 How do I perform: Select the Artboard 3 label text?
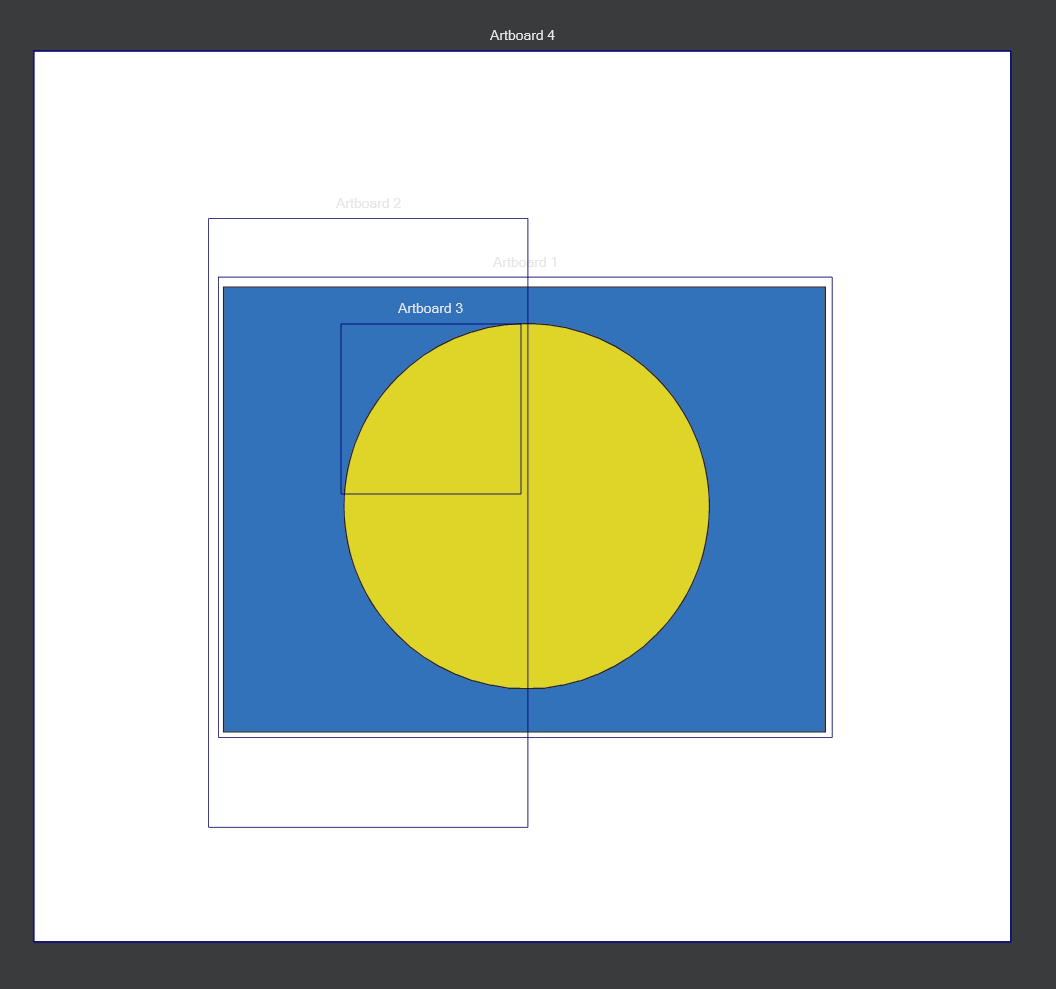pyautogui.click(x=430, y=308)
